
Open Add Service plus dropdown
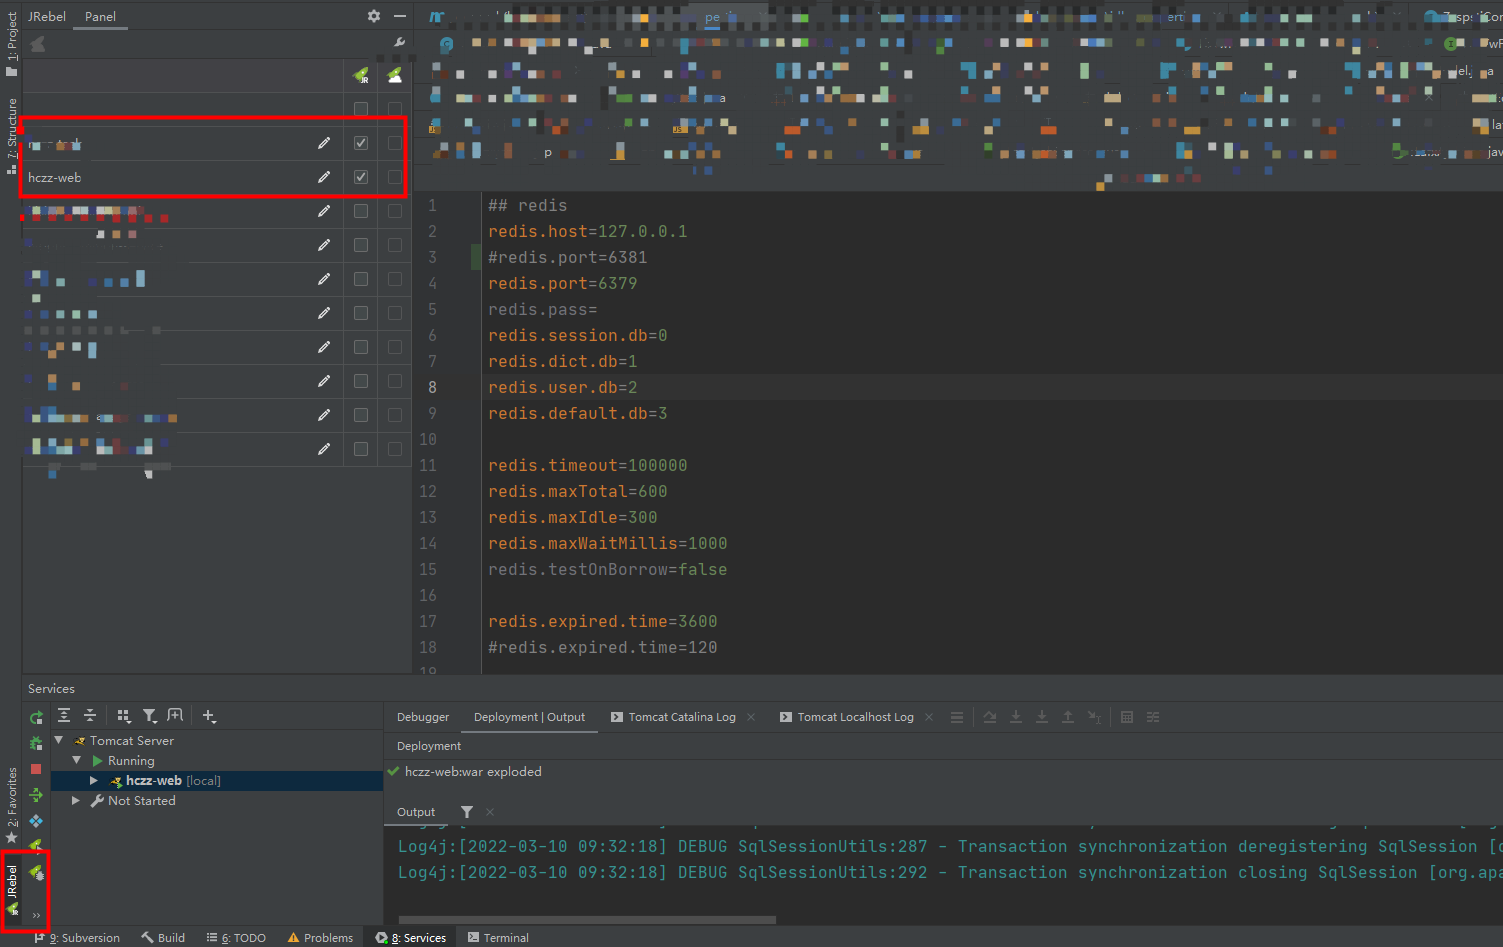[x=209, y=715]
